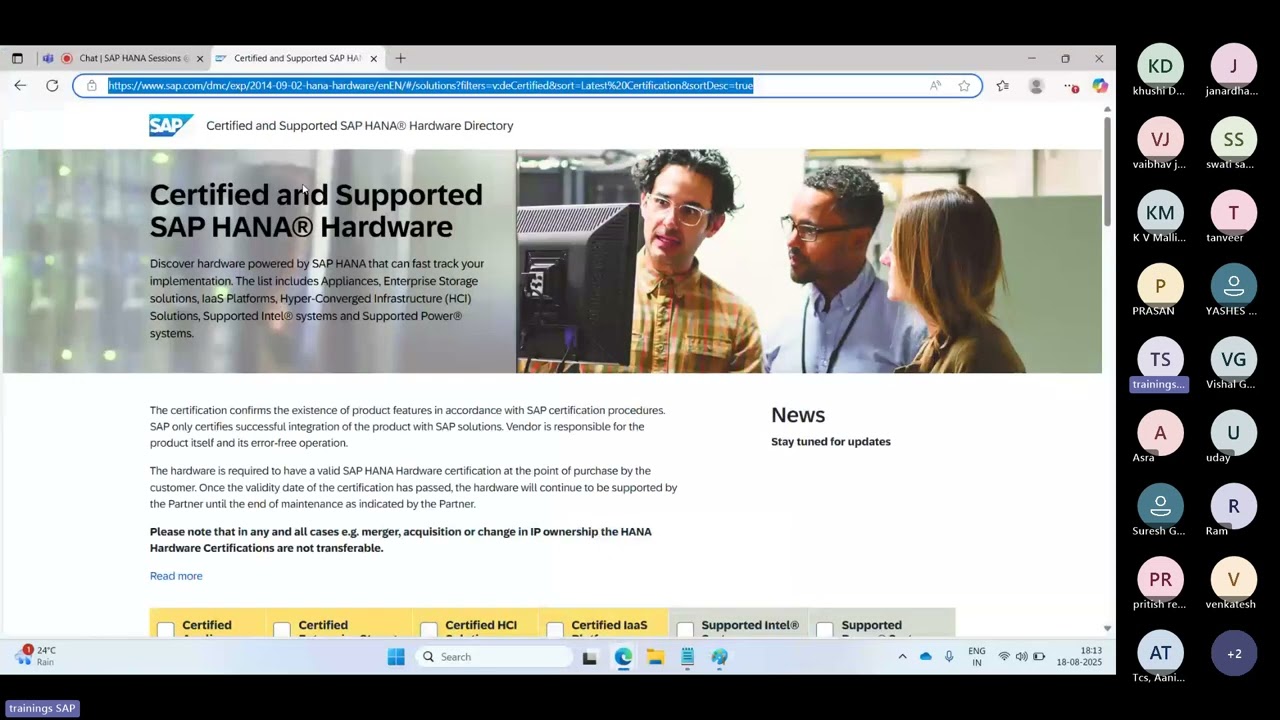Click the taskbar Search box
The height and width of the screenshot is (720, 1280).
point(494,657)
